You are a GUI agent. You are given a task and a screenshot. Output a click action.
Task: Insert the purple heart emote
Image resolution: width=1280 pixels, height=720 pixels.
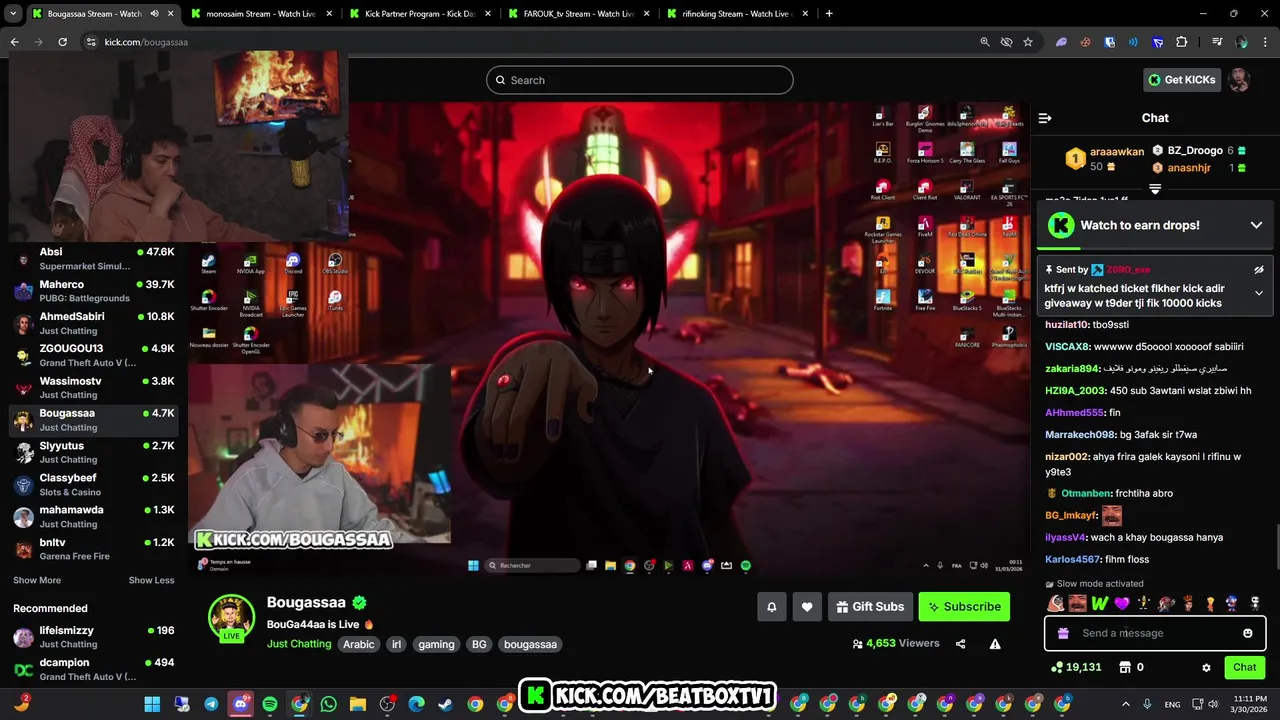pos(1122,603)
